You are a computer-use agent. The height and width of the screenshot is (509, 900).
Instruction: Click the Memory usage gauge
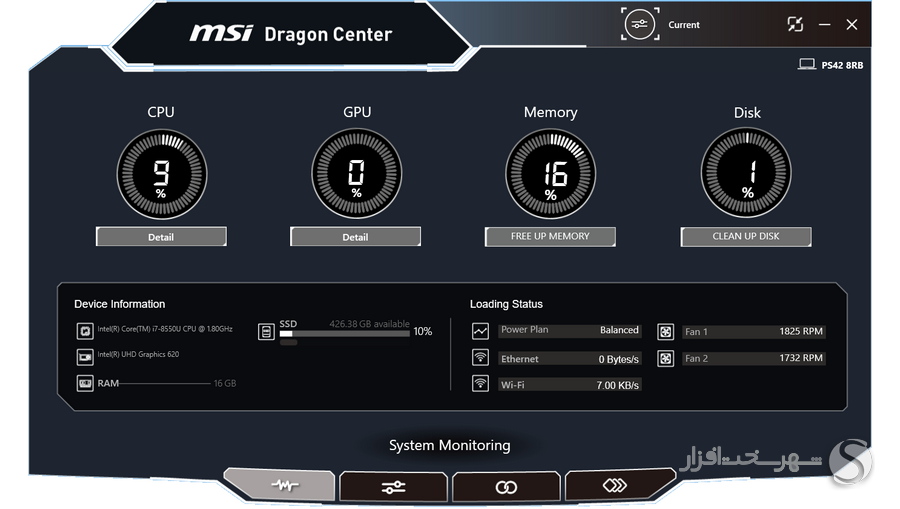pyautogui.click(x=550, y=174)
